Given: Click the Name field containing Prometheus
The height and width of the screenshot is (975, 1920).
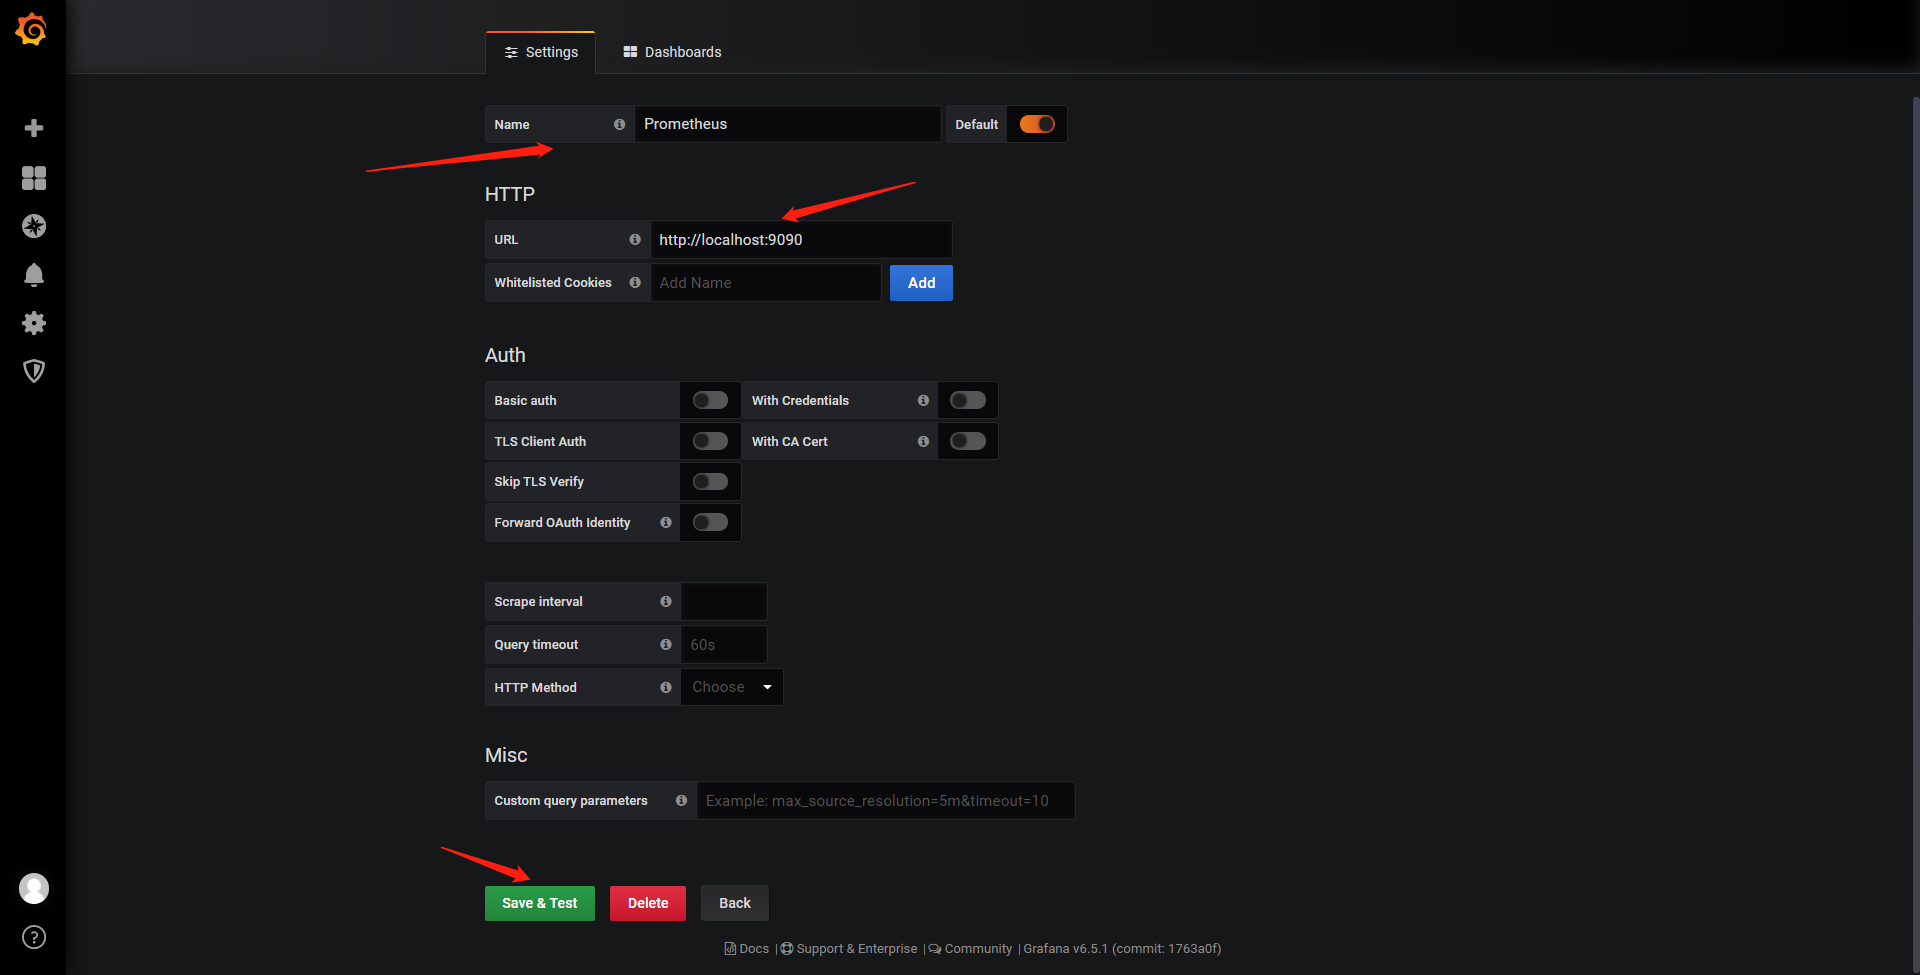Looking at the screenshot, I should pos(788,124).
